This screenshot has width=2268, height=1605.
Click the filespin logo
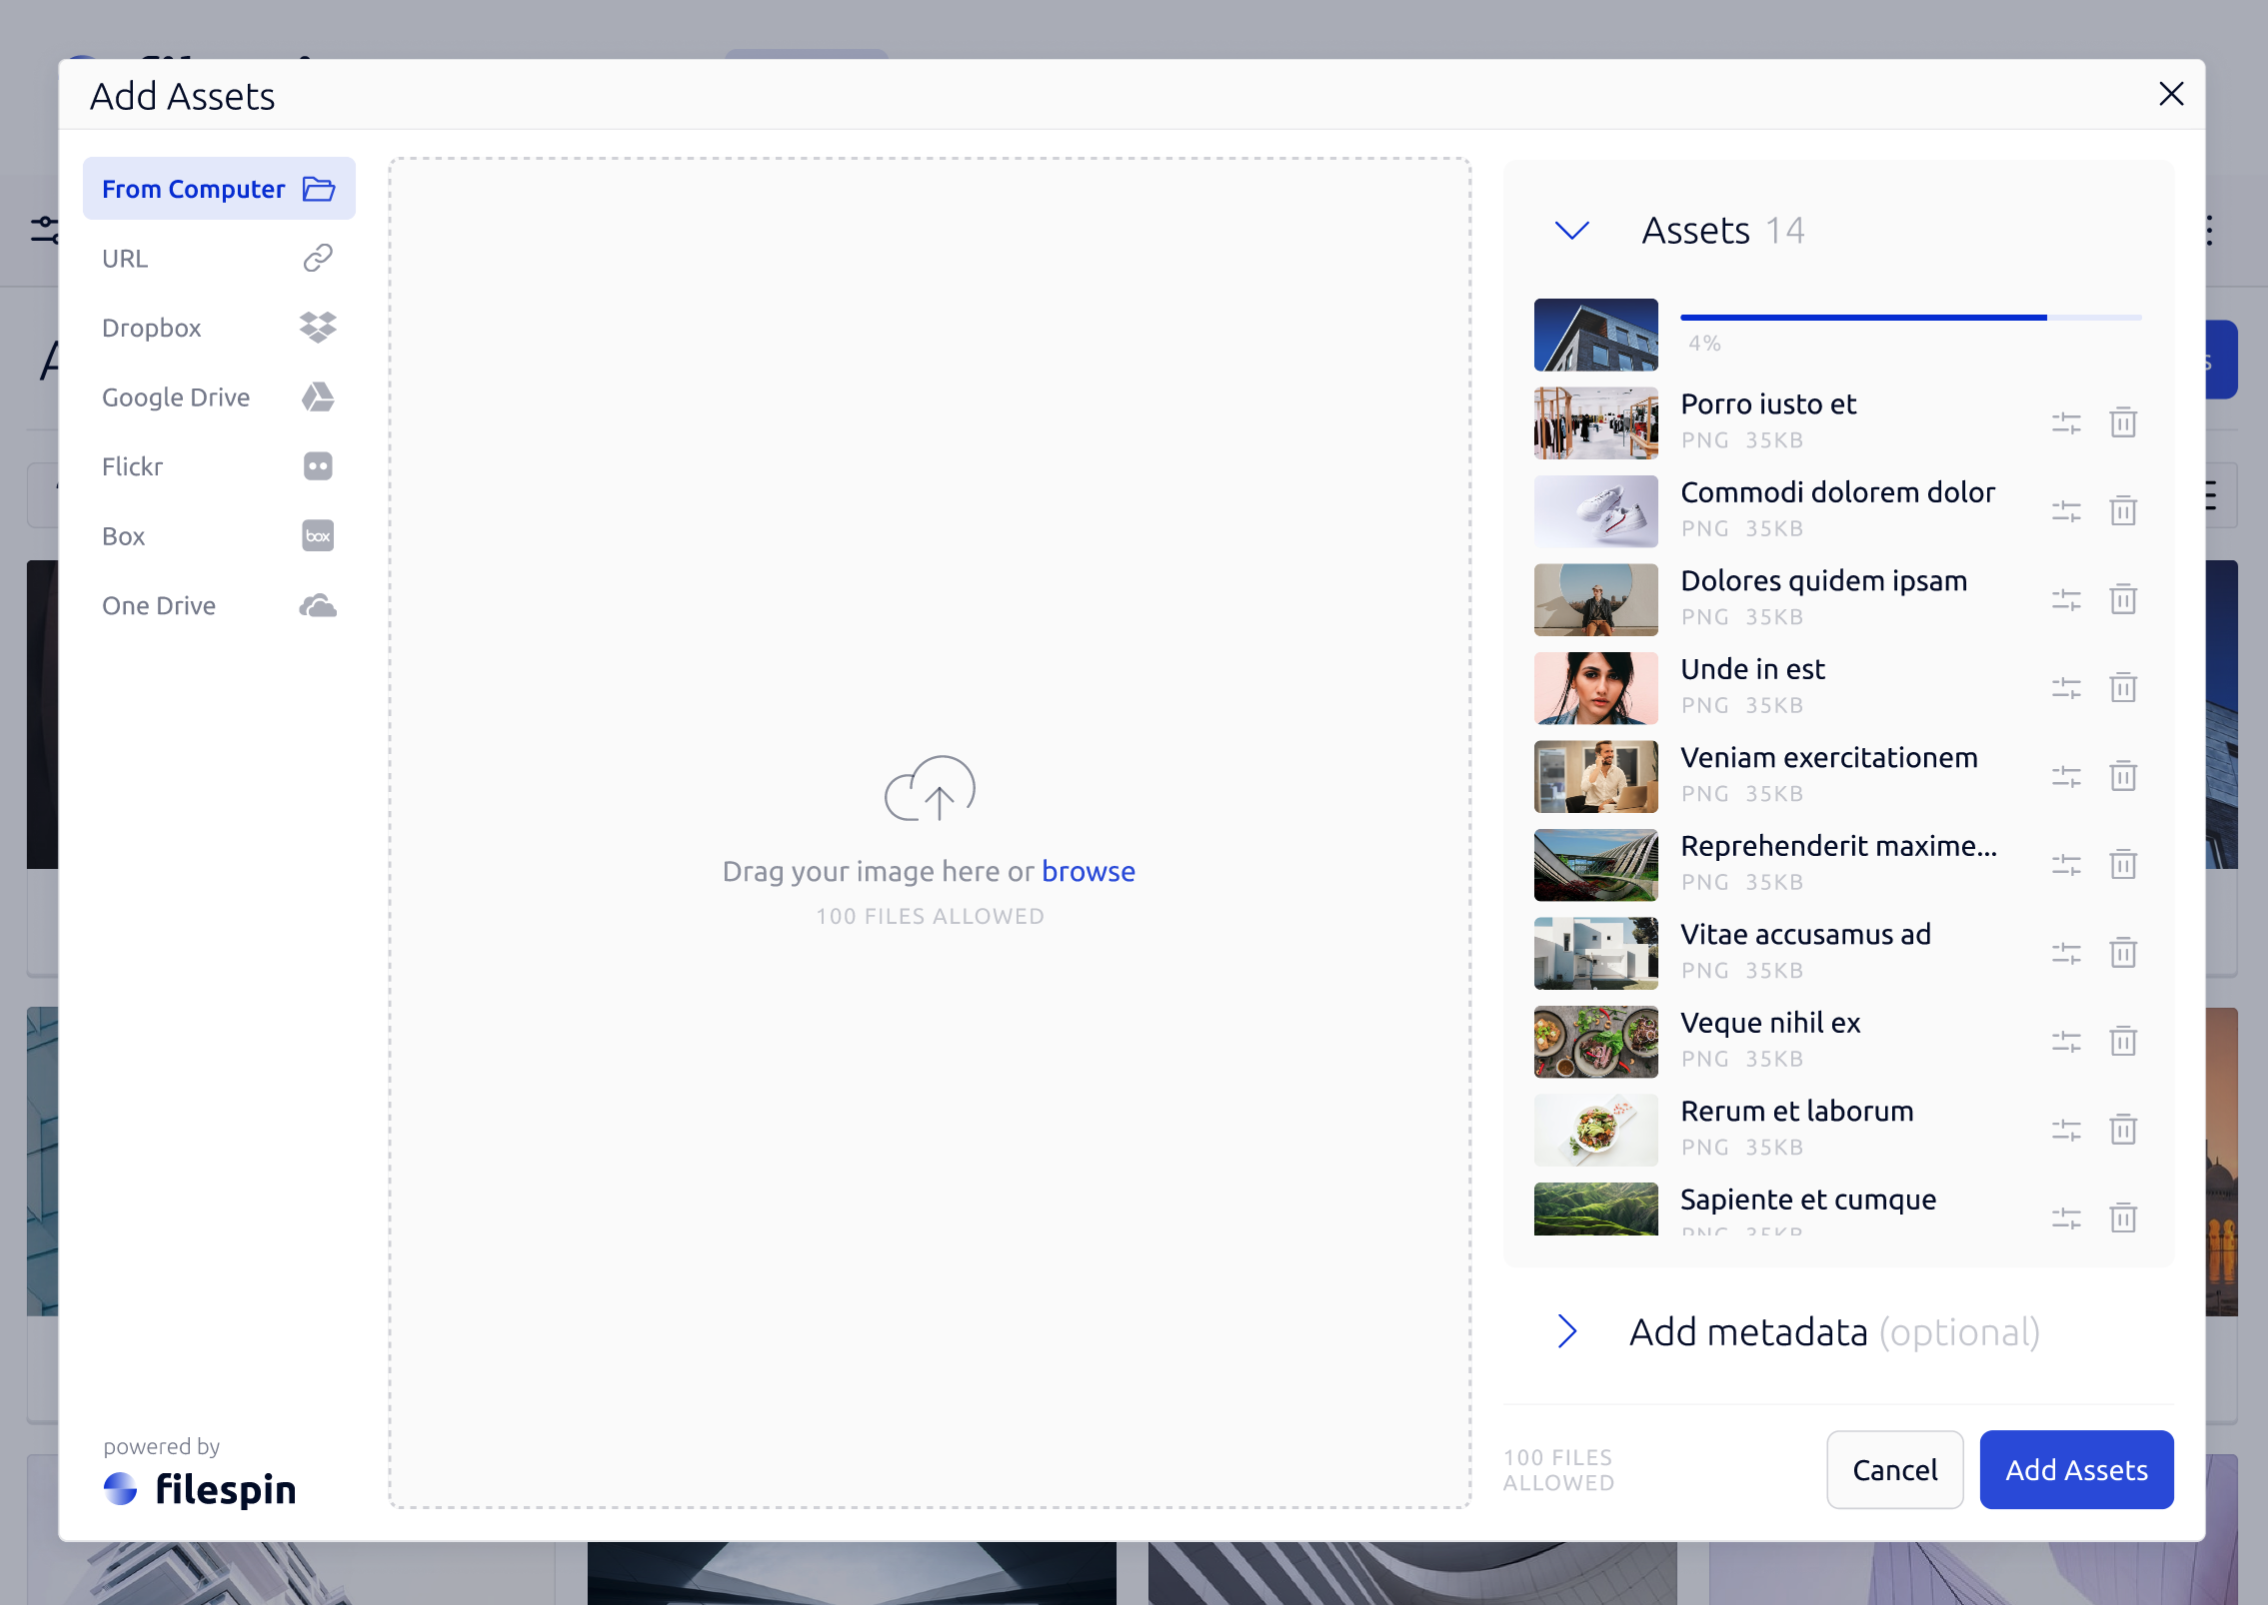[x=200, y=1489]
